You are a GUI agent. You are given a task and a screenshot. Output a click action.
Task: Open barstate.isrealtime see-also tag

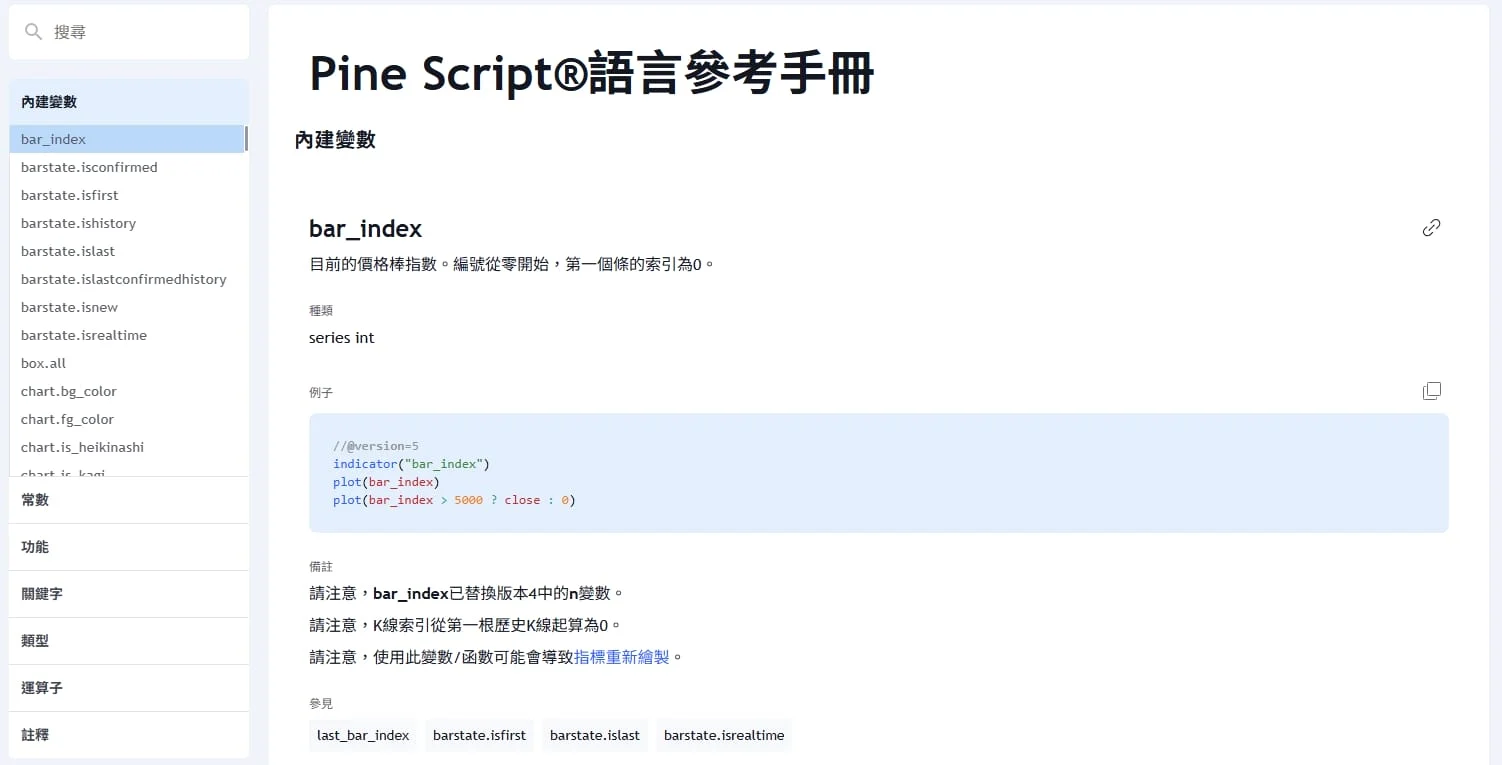click(x=724, y=735)
